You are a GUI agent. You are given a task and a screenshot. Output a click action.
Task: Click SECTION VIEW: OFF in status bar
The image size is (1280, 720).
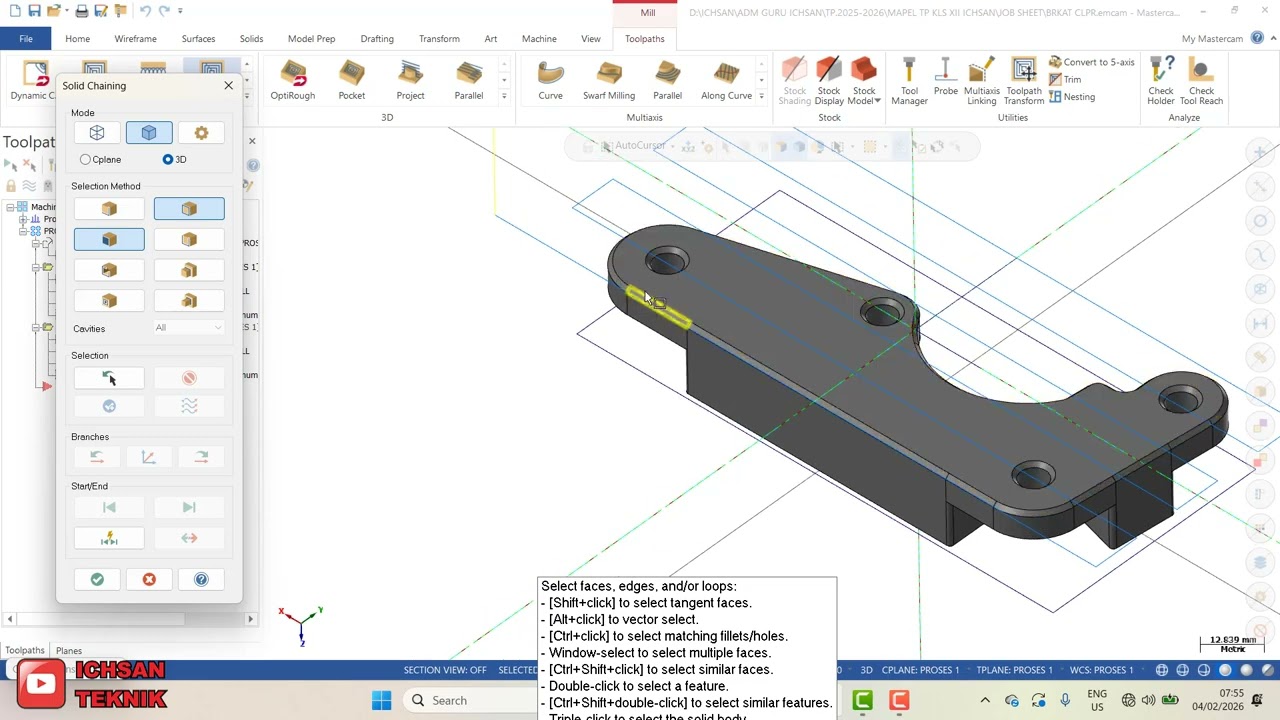coord(445,670)
